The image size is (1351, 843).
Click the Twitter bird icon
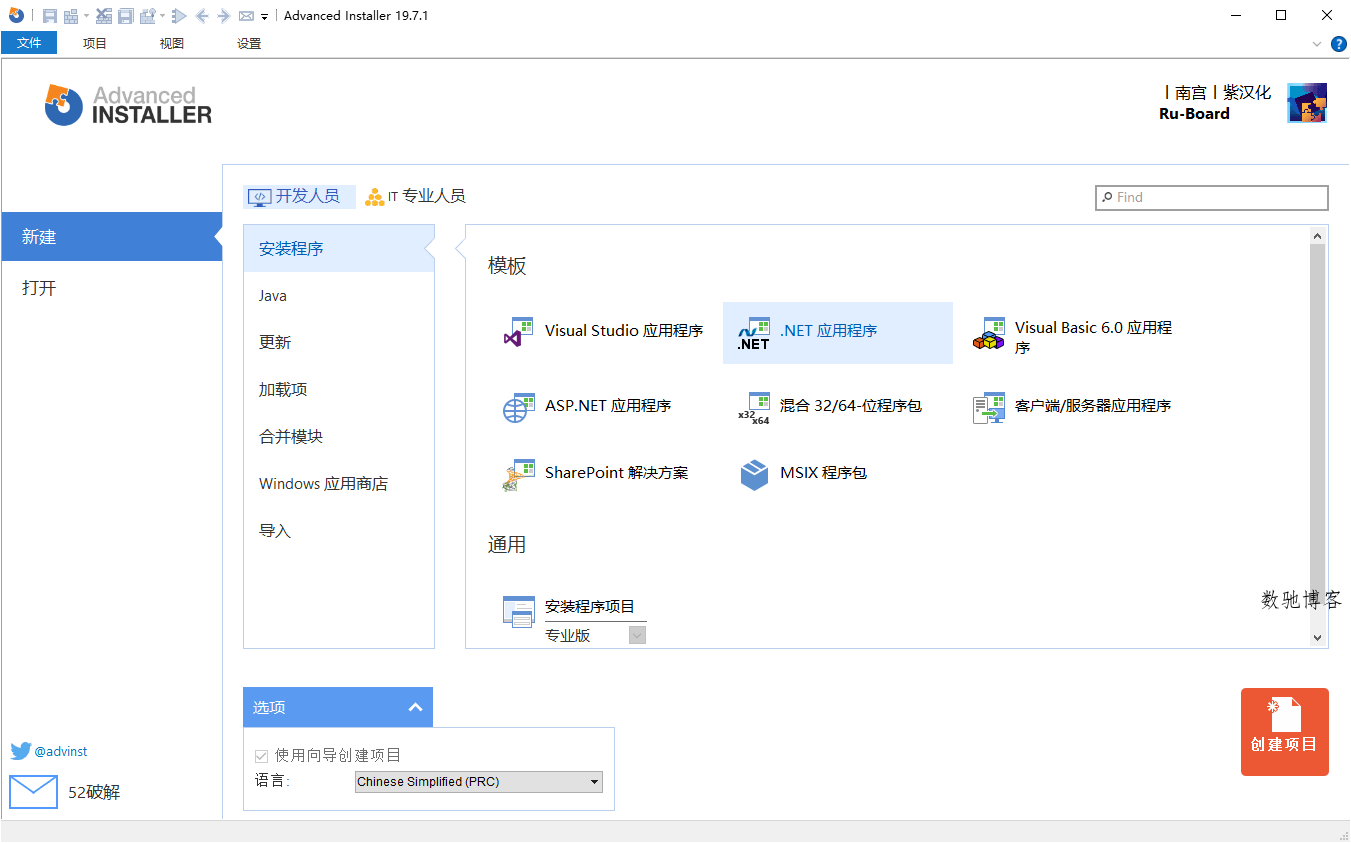21,751
